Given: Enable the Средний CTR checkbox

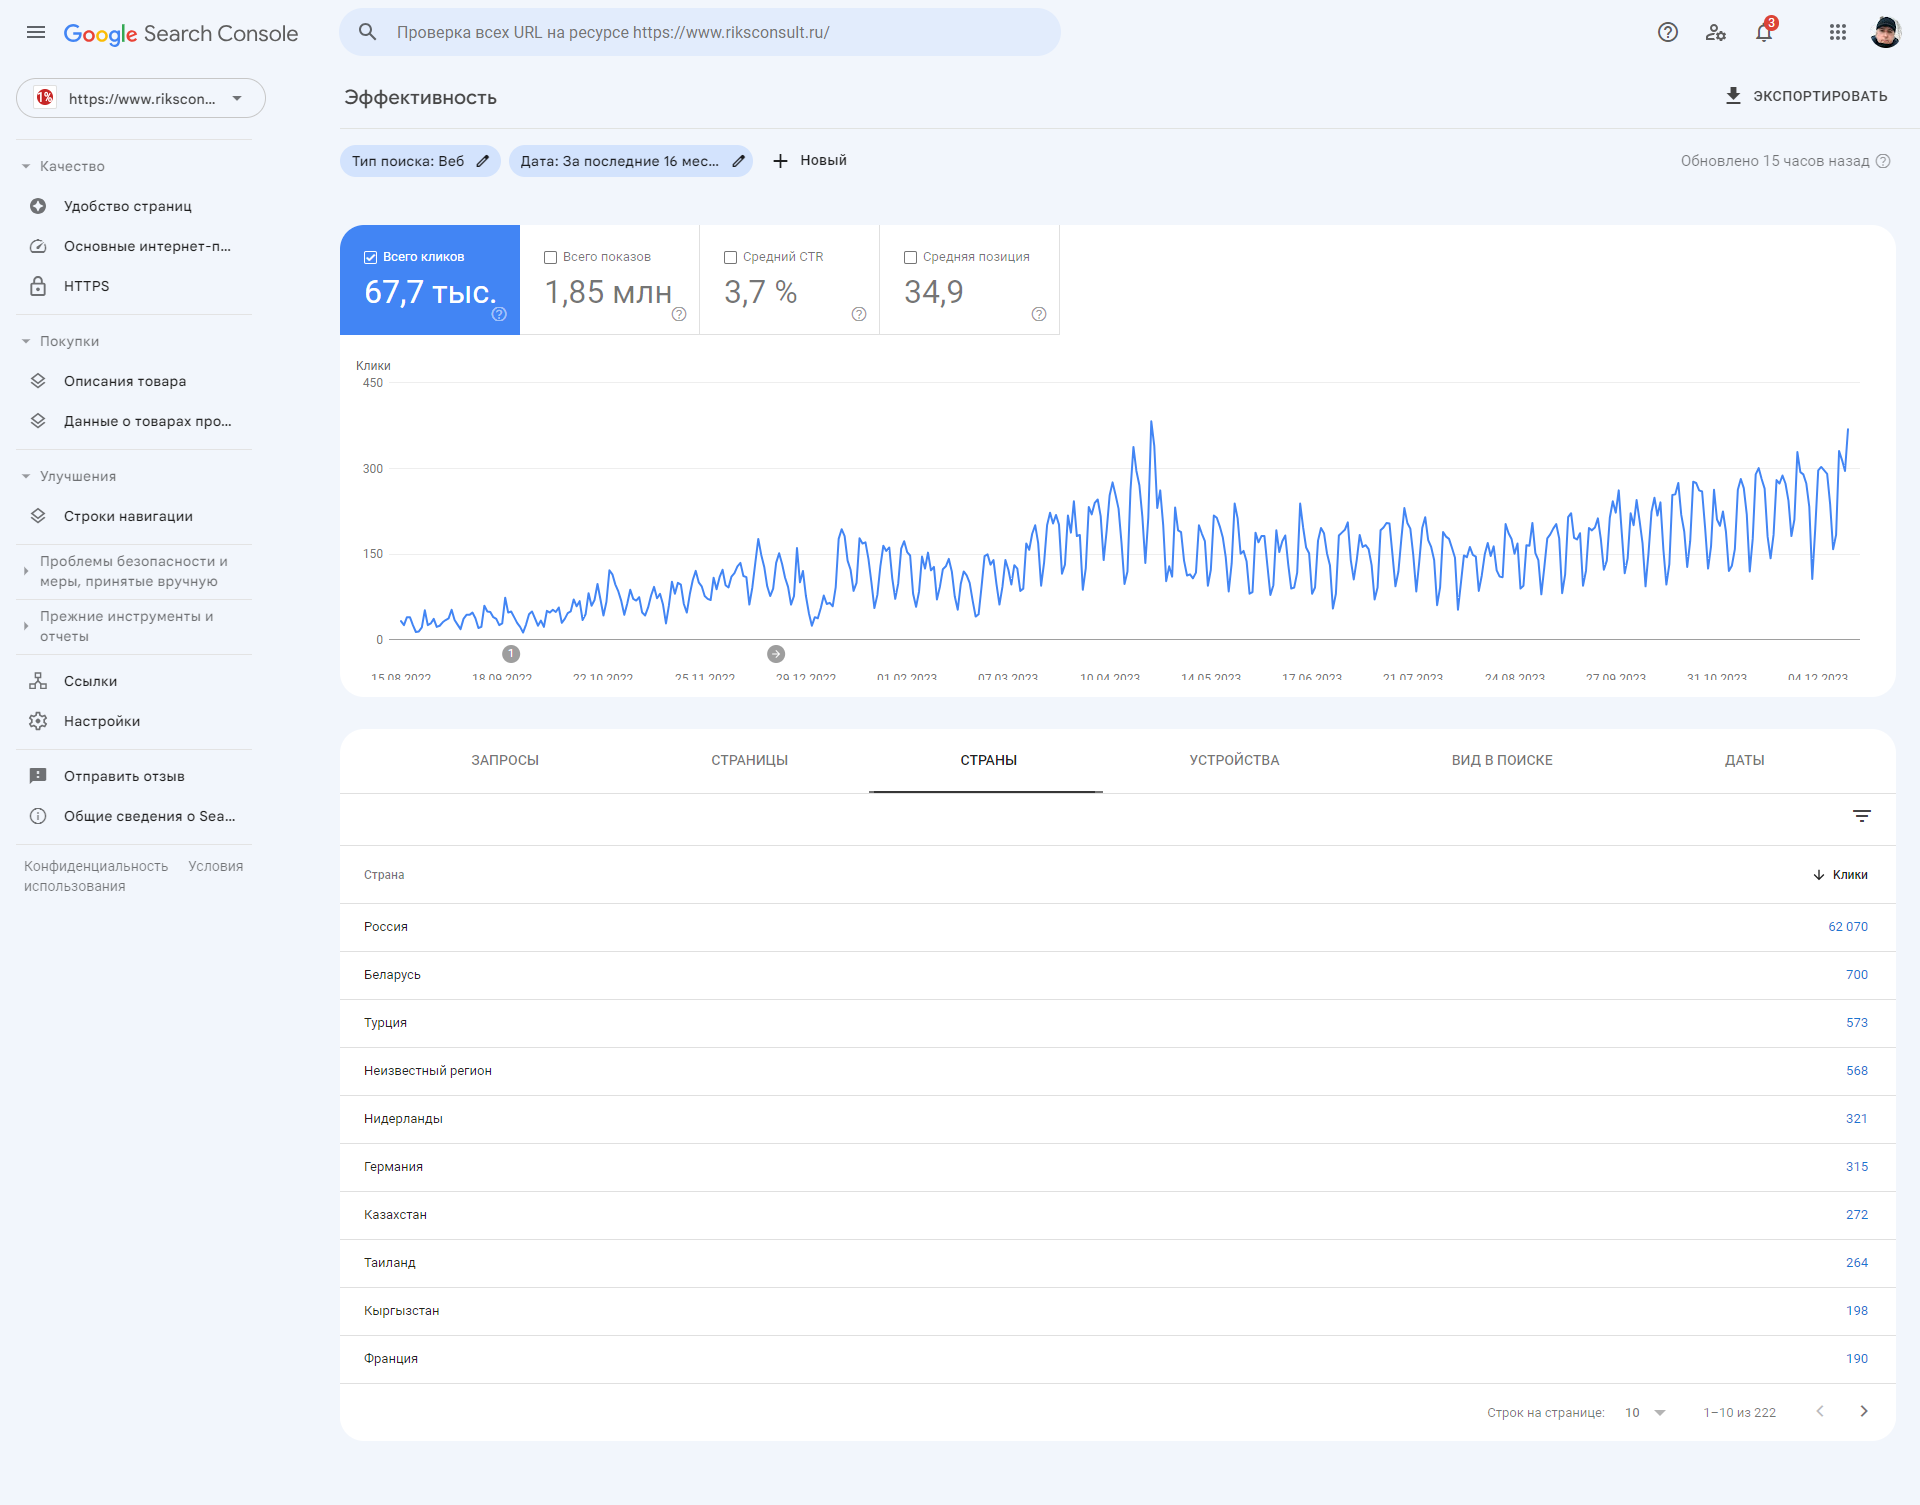Looking at the screenshot, I should 730,257.
